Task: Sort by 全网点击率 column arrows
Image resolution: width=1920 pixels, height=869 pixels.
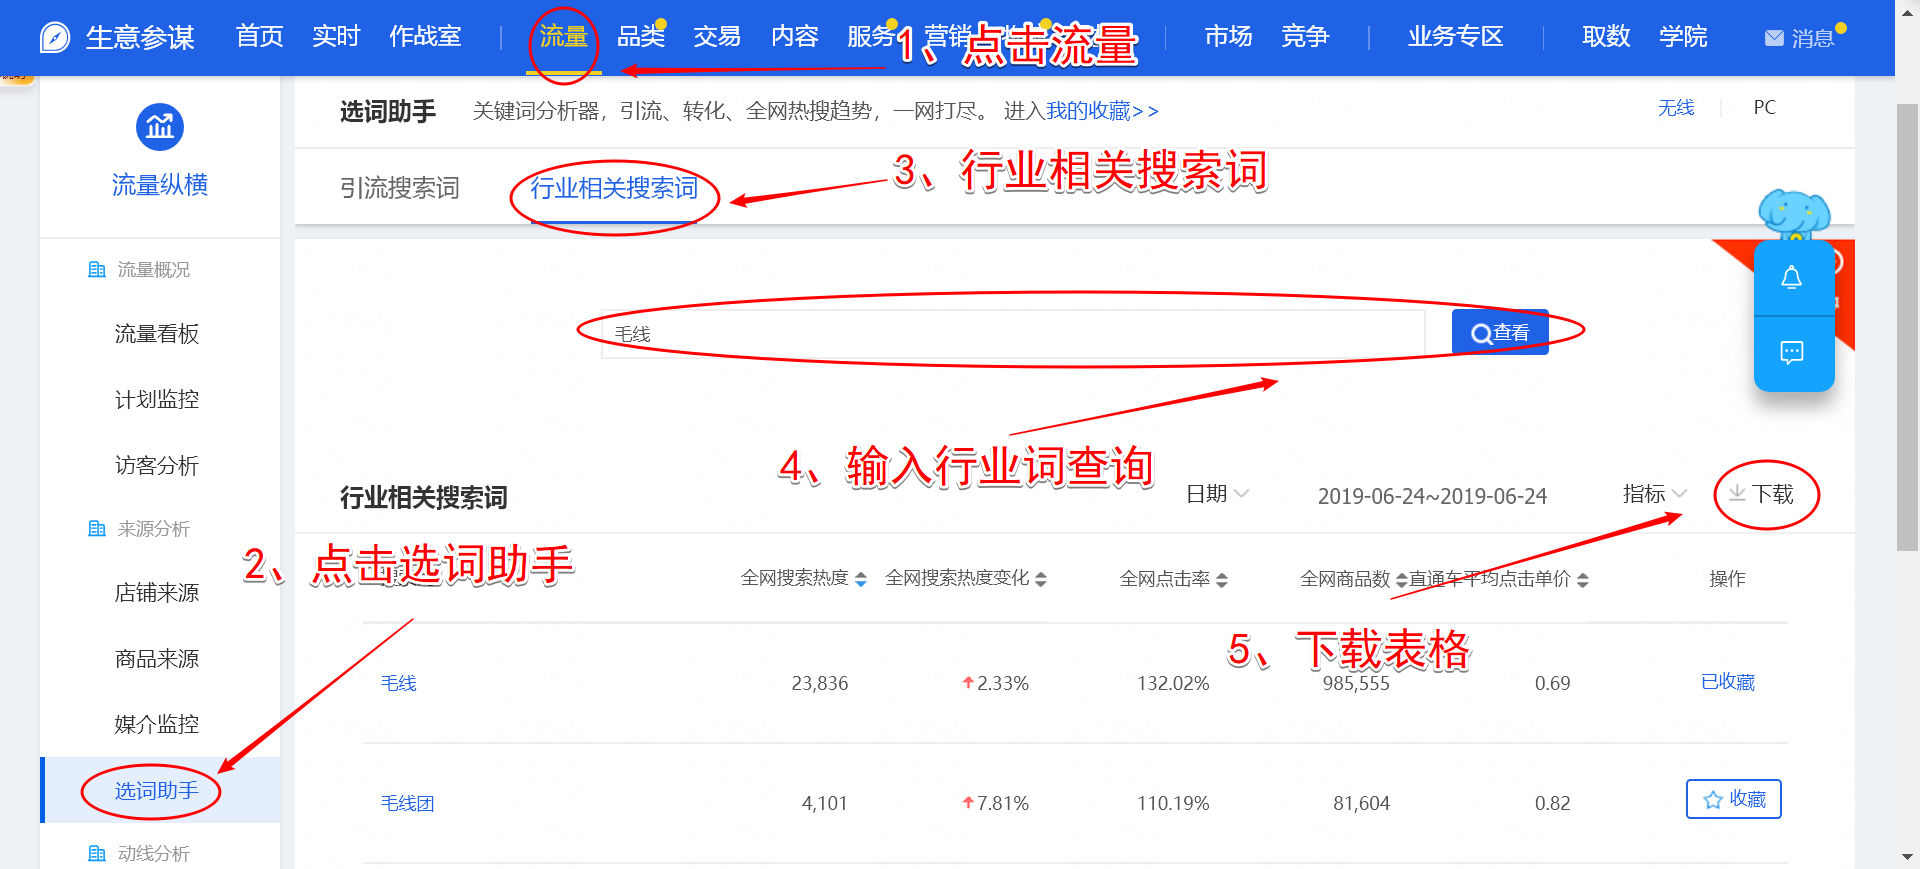Action: pyautogui.click(x=1222, y=579)
